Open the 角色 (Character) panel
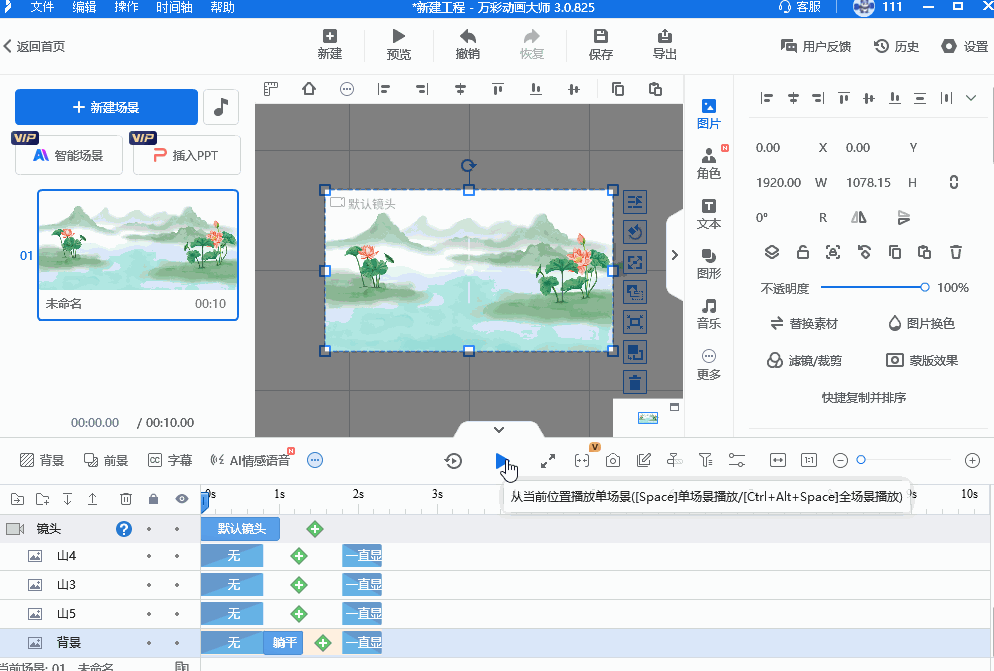Viewport: 994px width, 671px height. [708, 163]
